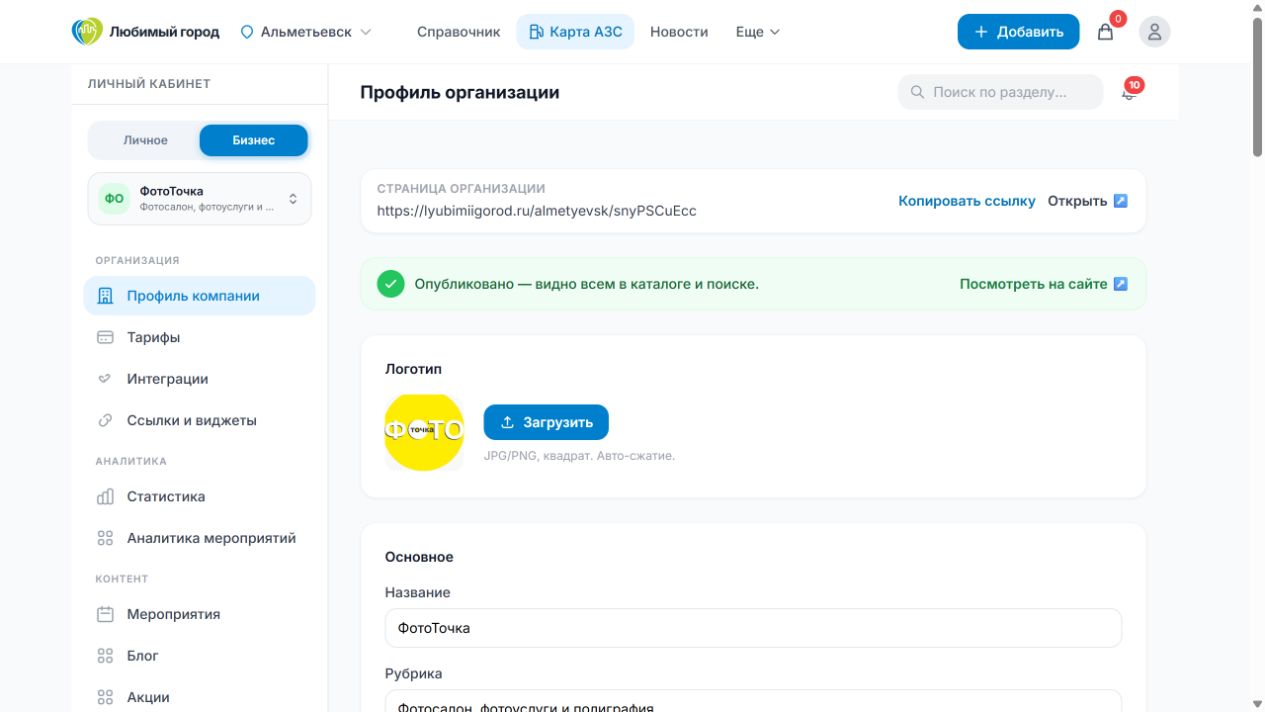
Task: Go to Статистика in sidebar
Action: pos(199,496)
